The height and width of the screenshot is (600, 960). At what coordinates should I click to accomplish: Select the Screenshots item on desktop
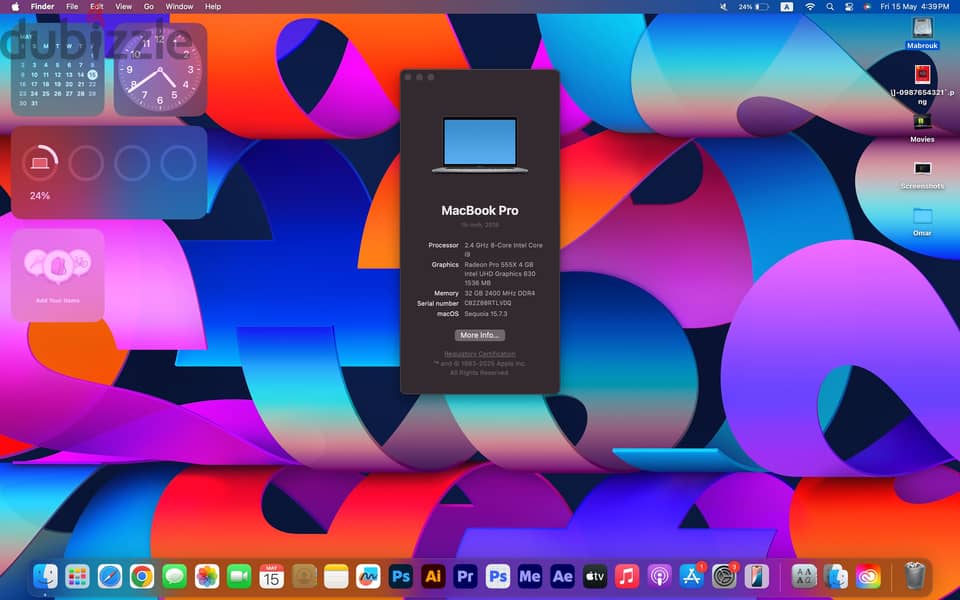tap(922, 175)
